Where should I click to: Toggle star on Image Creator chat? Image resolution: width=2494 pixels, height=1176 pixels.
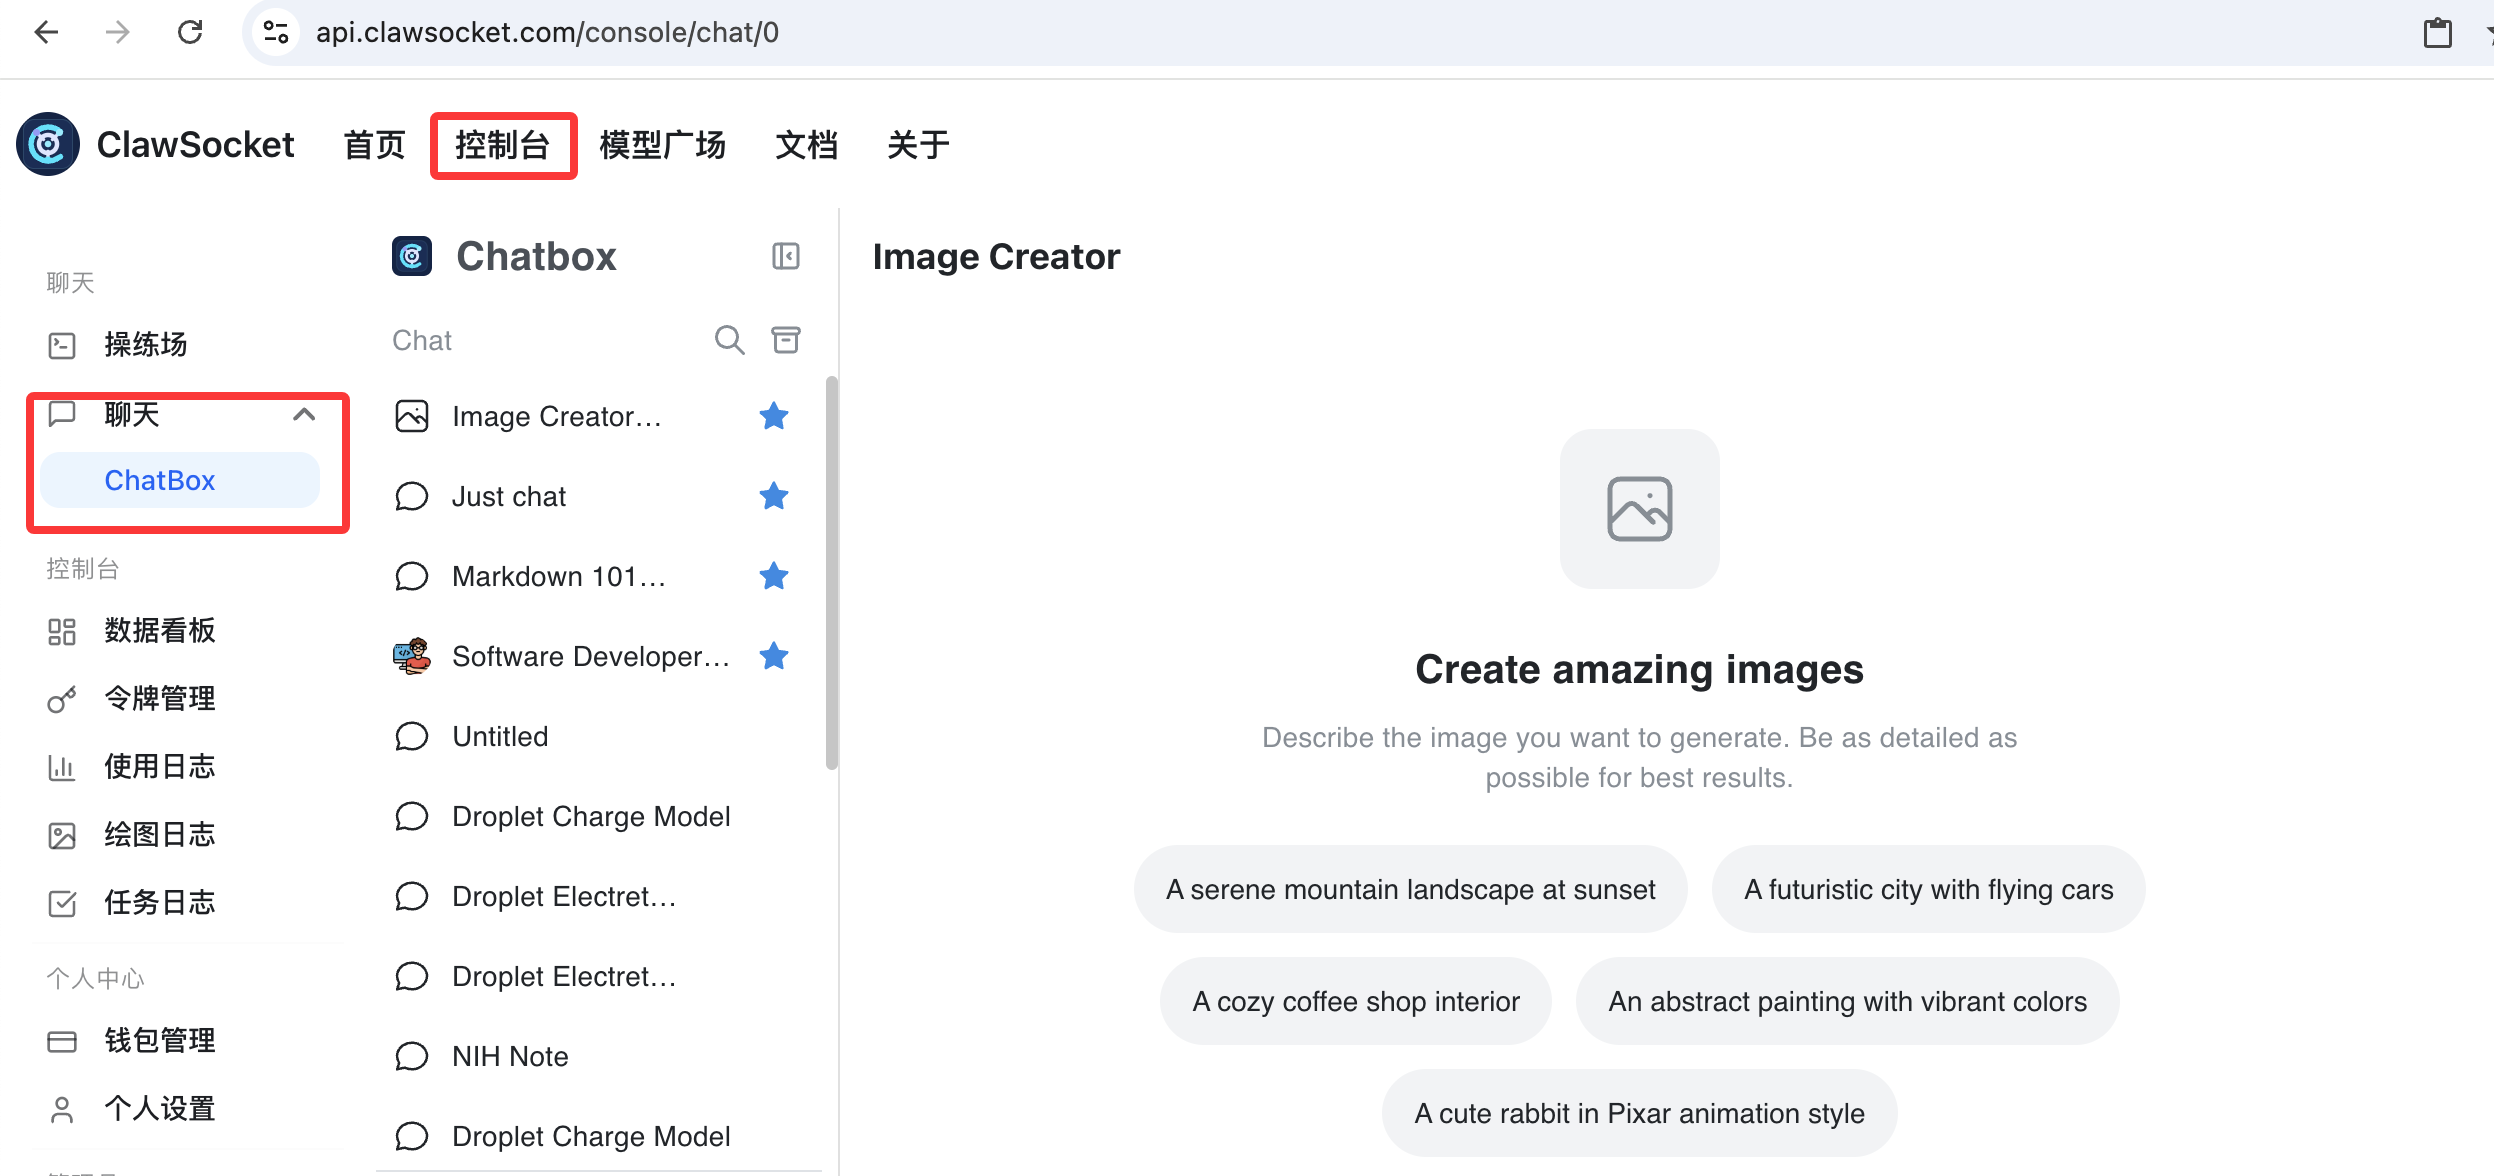[x=774, y=416]
